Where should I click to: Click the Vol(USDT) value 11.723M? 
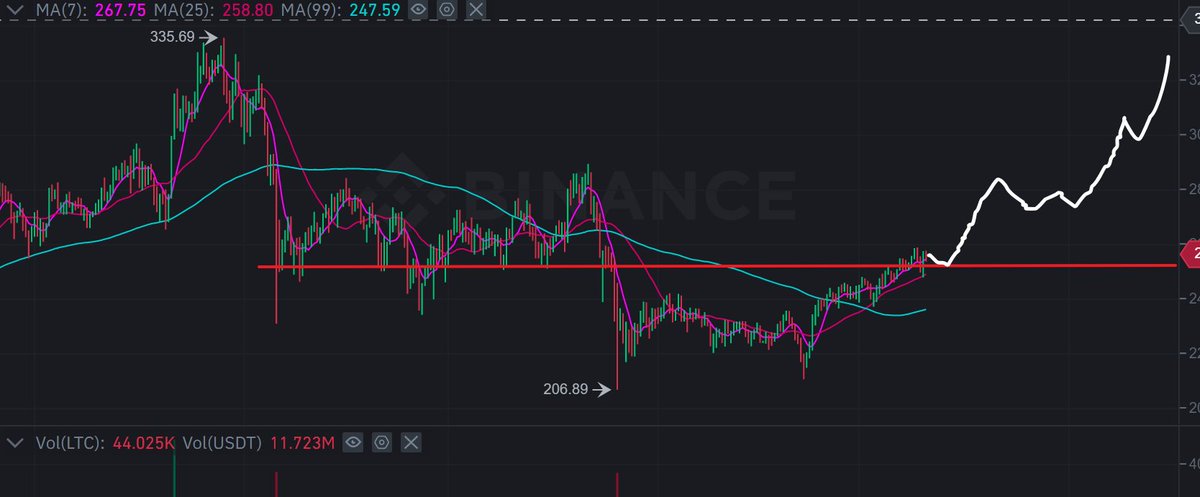tap(303, 442)
